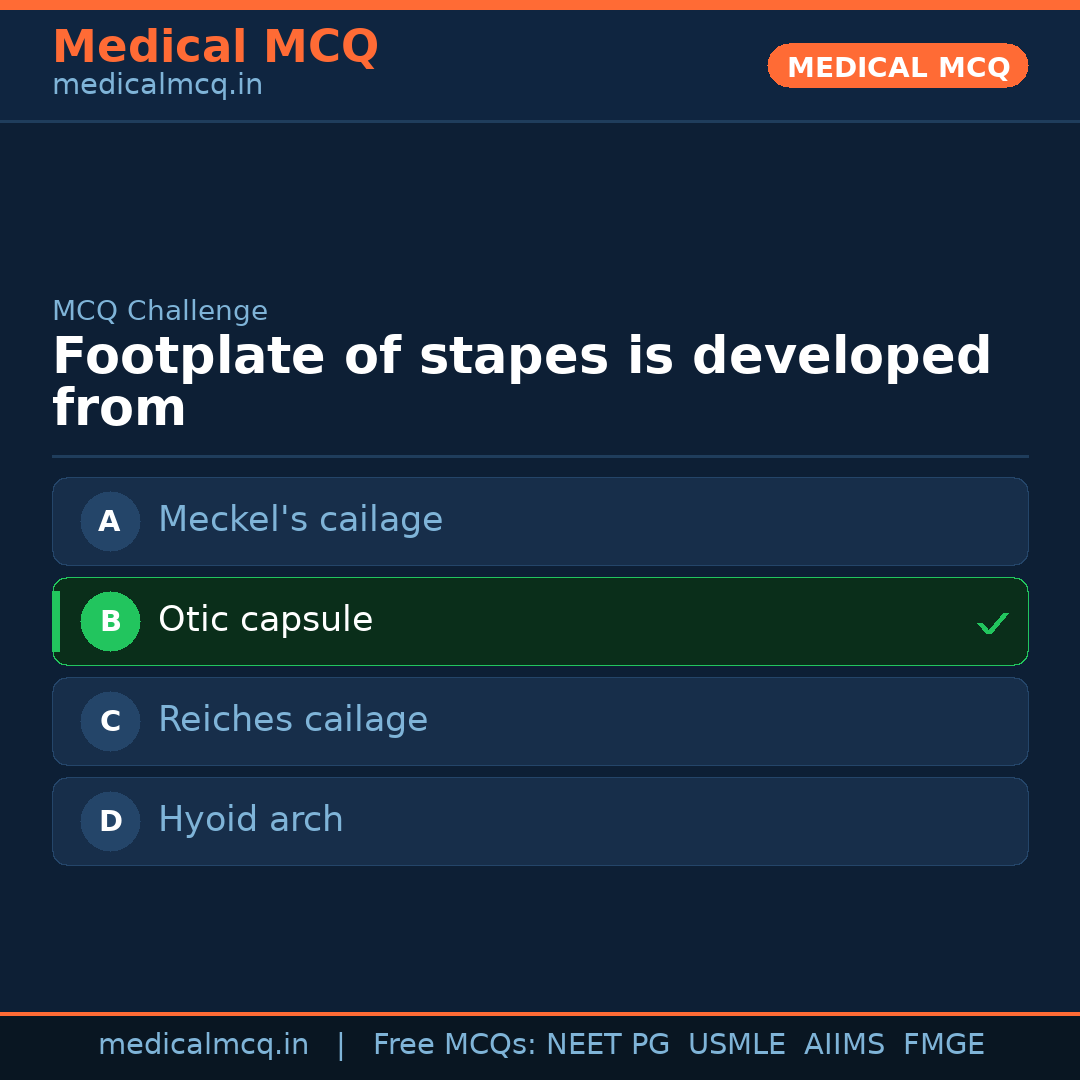This screenshot has width=1080, height=1080.
Task: Select the circular B icon for Otic capsule
Action: [110, 621]
